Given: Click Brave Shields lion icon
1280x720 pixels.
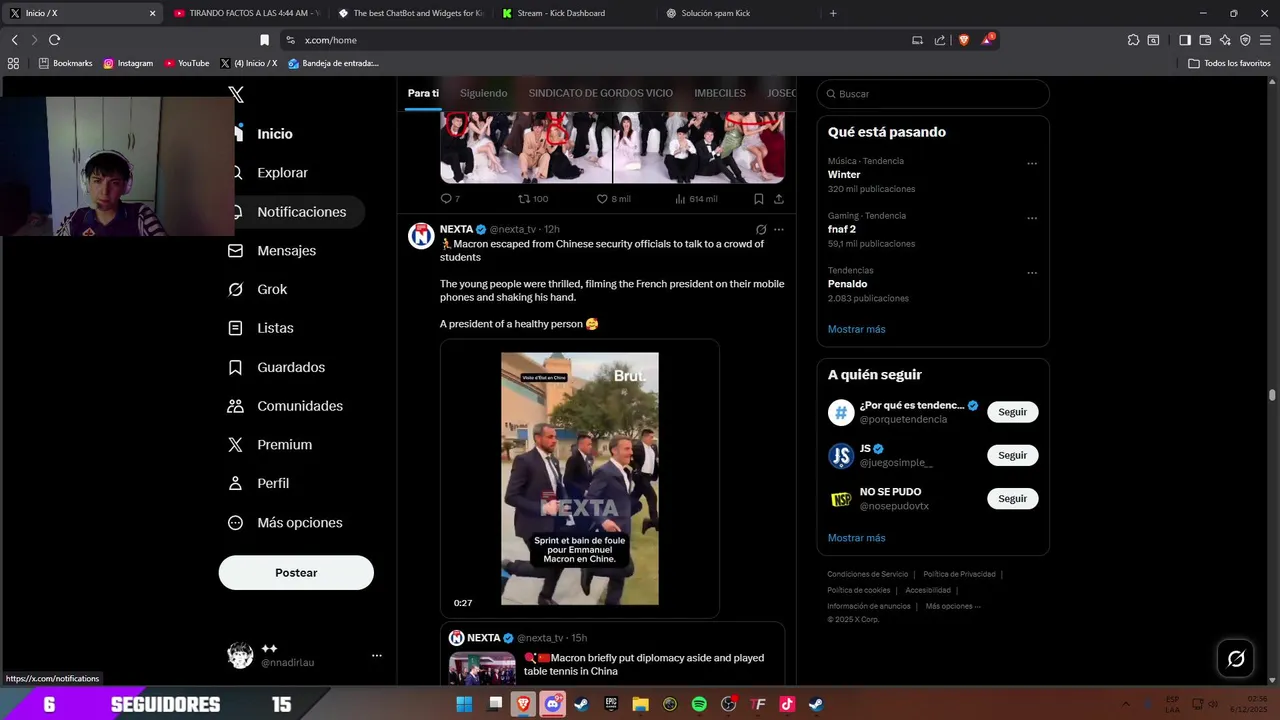Looking at the screenshot, I should [x=964, y=40].
